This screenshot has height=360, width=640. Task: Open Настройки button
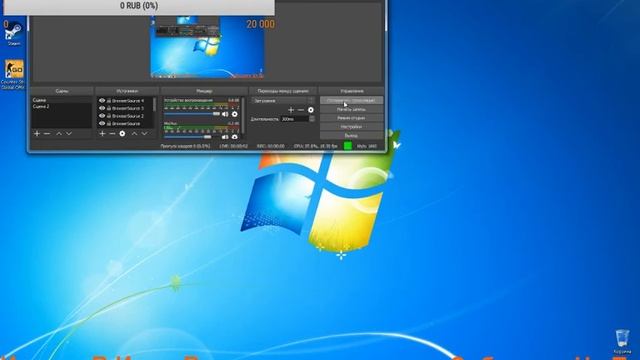[351, 127]
